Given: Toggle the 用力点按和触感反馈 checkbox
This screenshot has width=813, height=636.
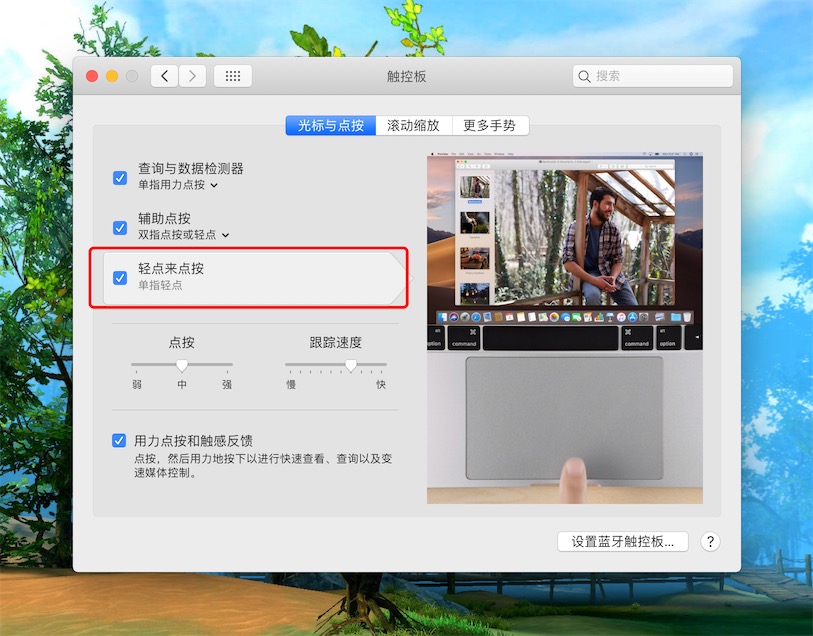Looking at the screenshot, I should coord(119,441).
